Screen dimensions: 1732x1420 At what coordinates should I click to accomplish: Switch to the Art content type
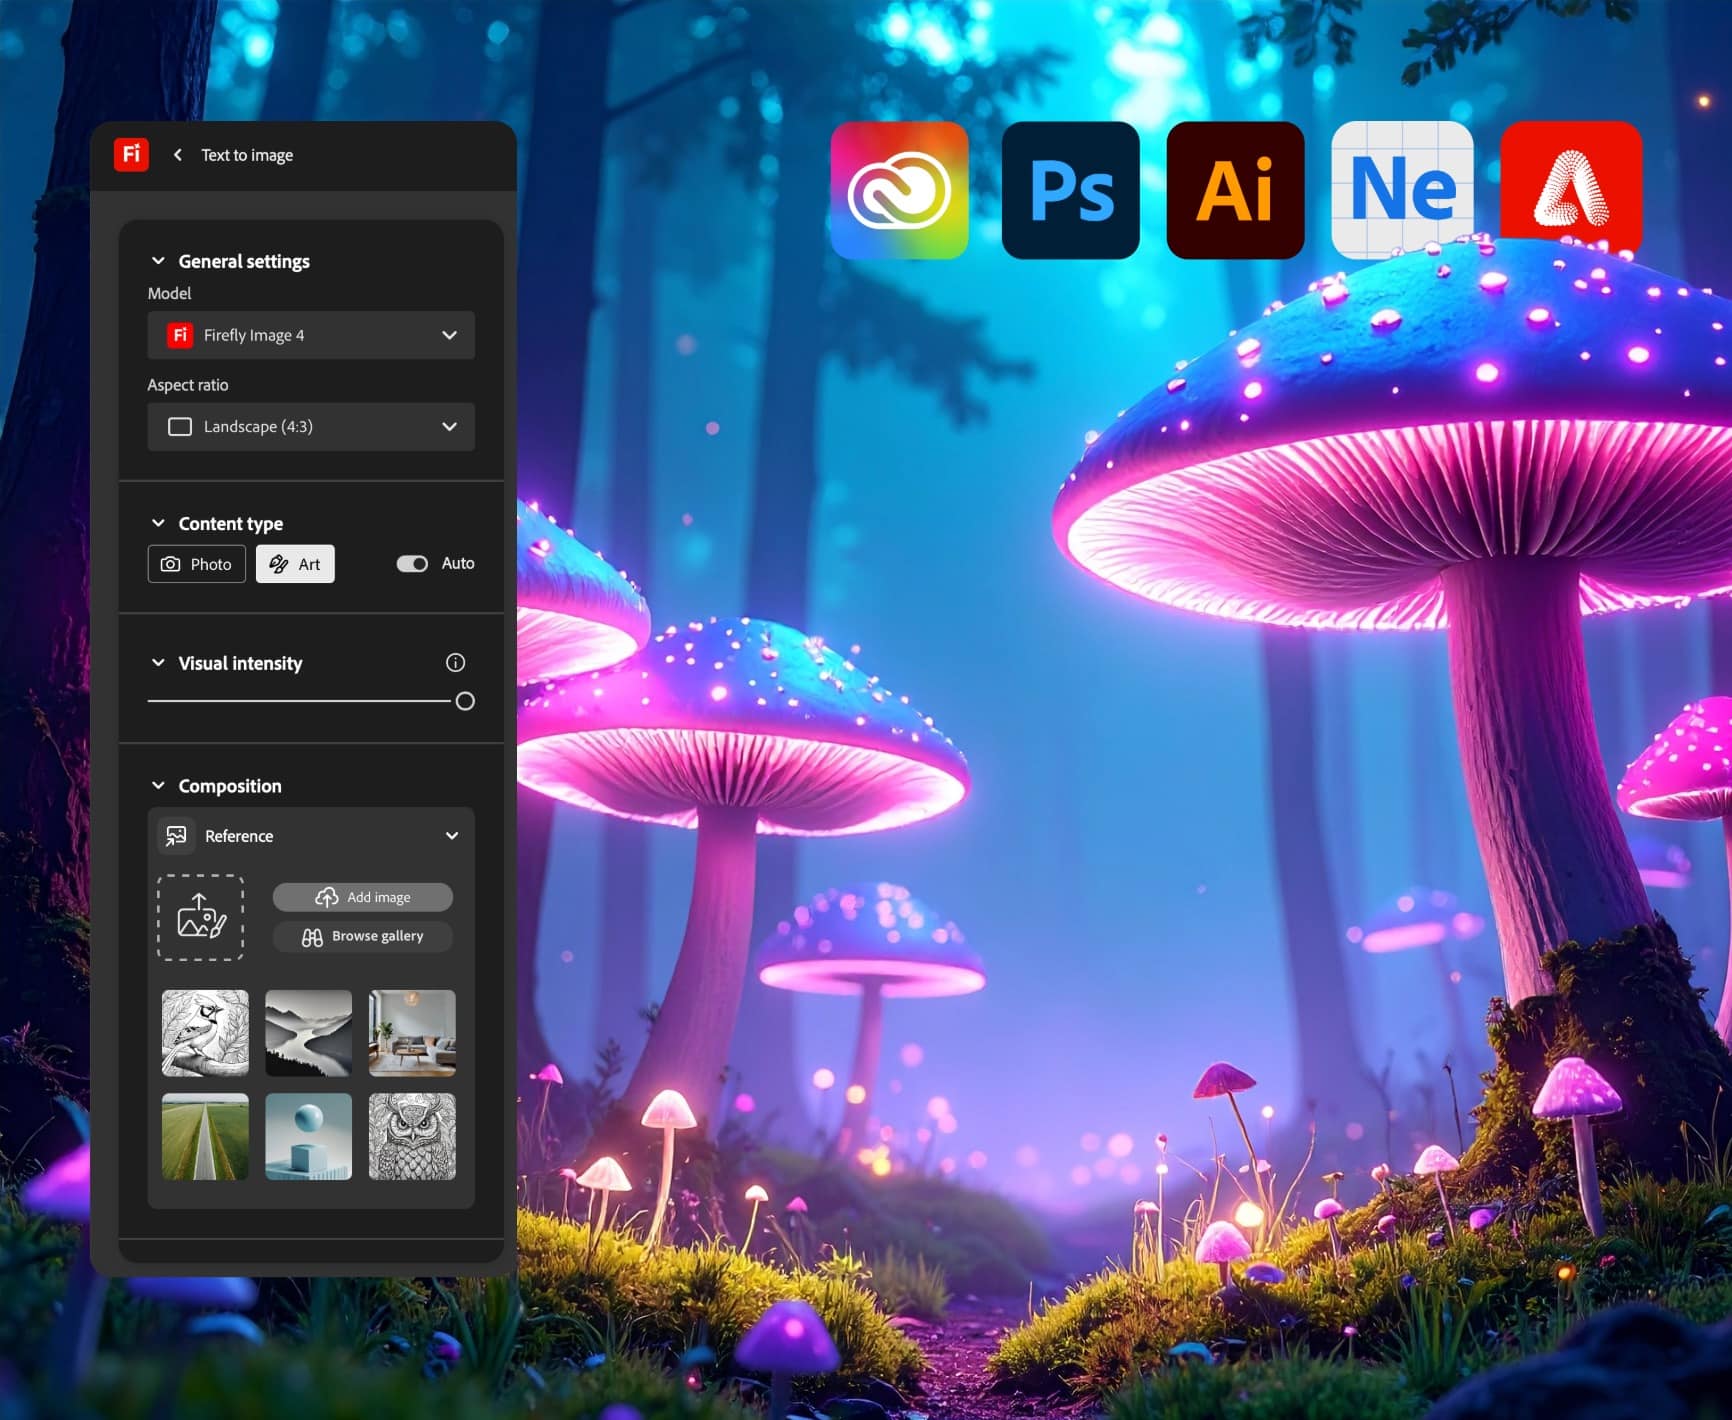[295, 563]
